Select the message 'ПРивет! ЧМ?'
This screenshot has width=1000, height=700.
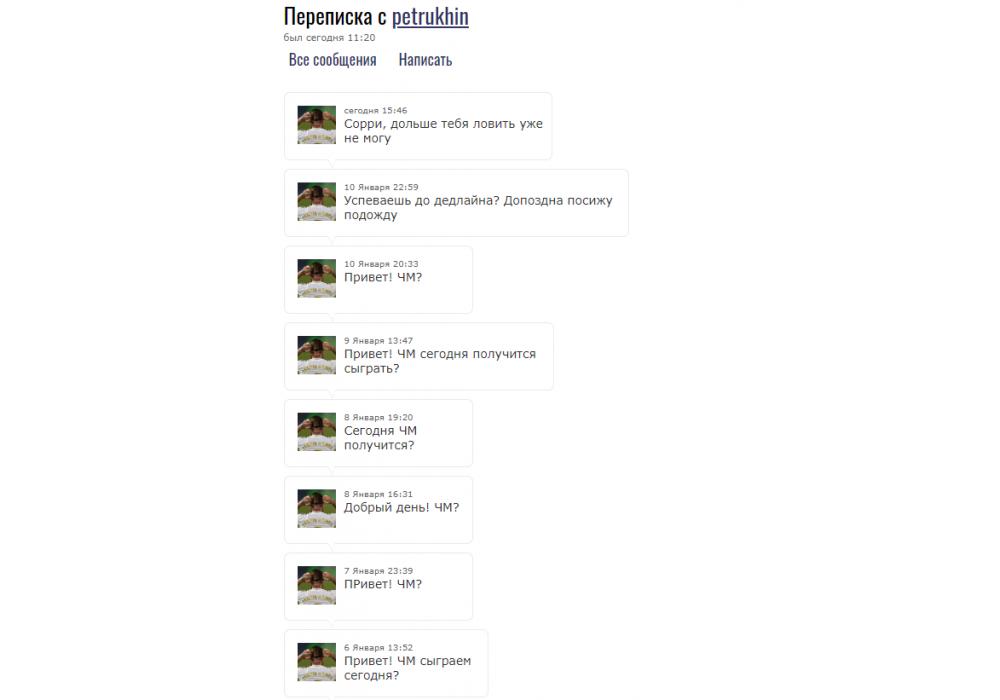coord(383,584)
